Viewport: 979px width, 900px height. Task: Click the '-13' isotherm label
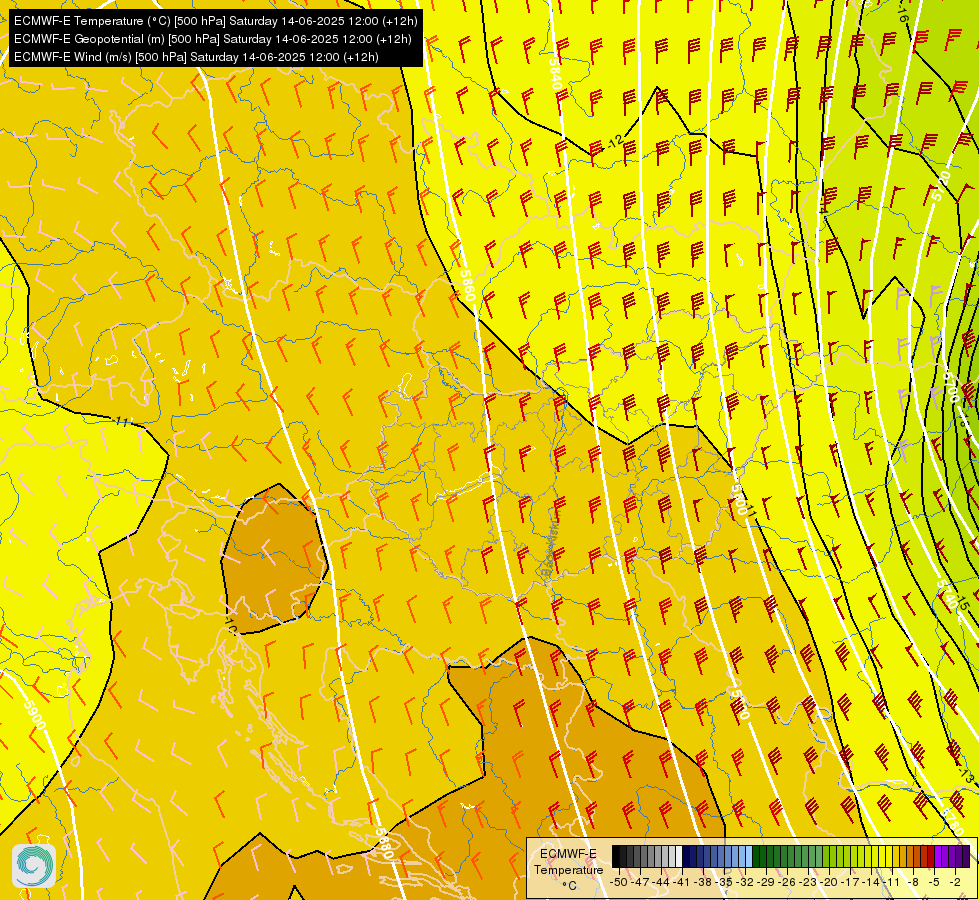click(x=966, y=776)
